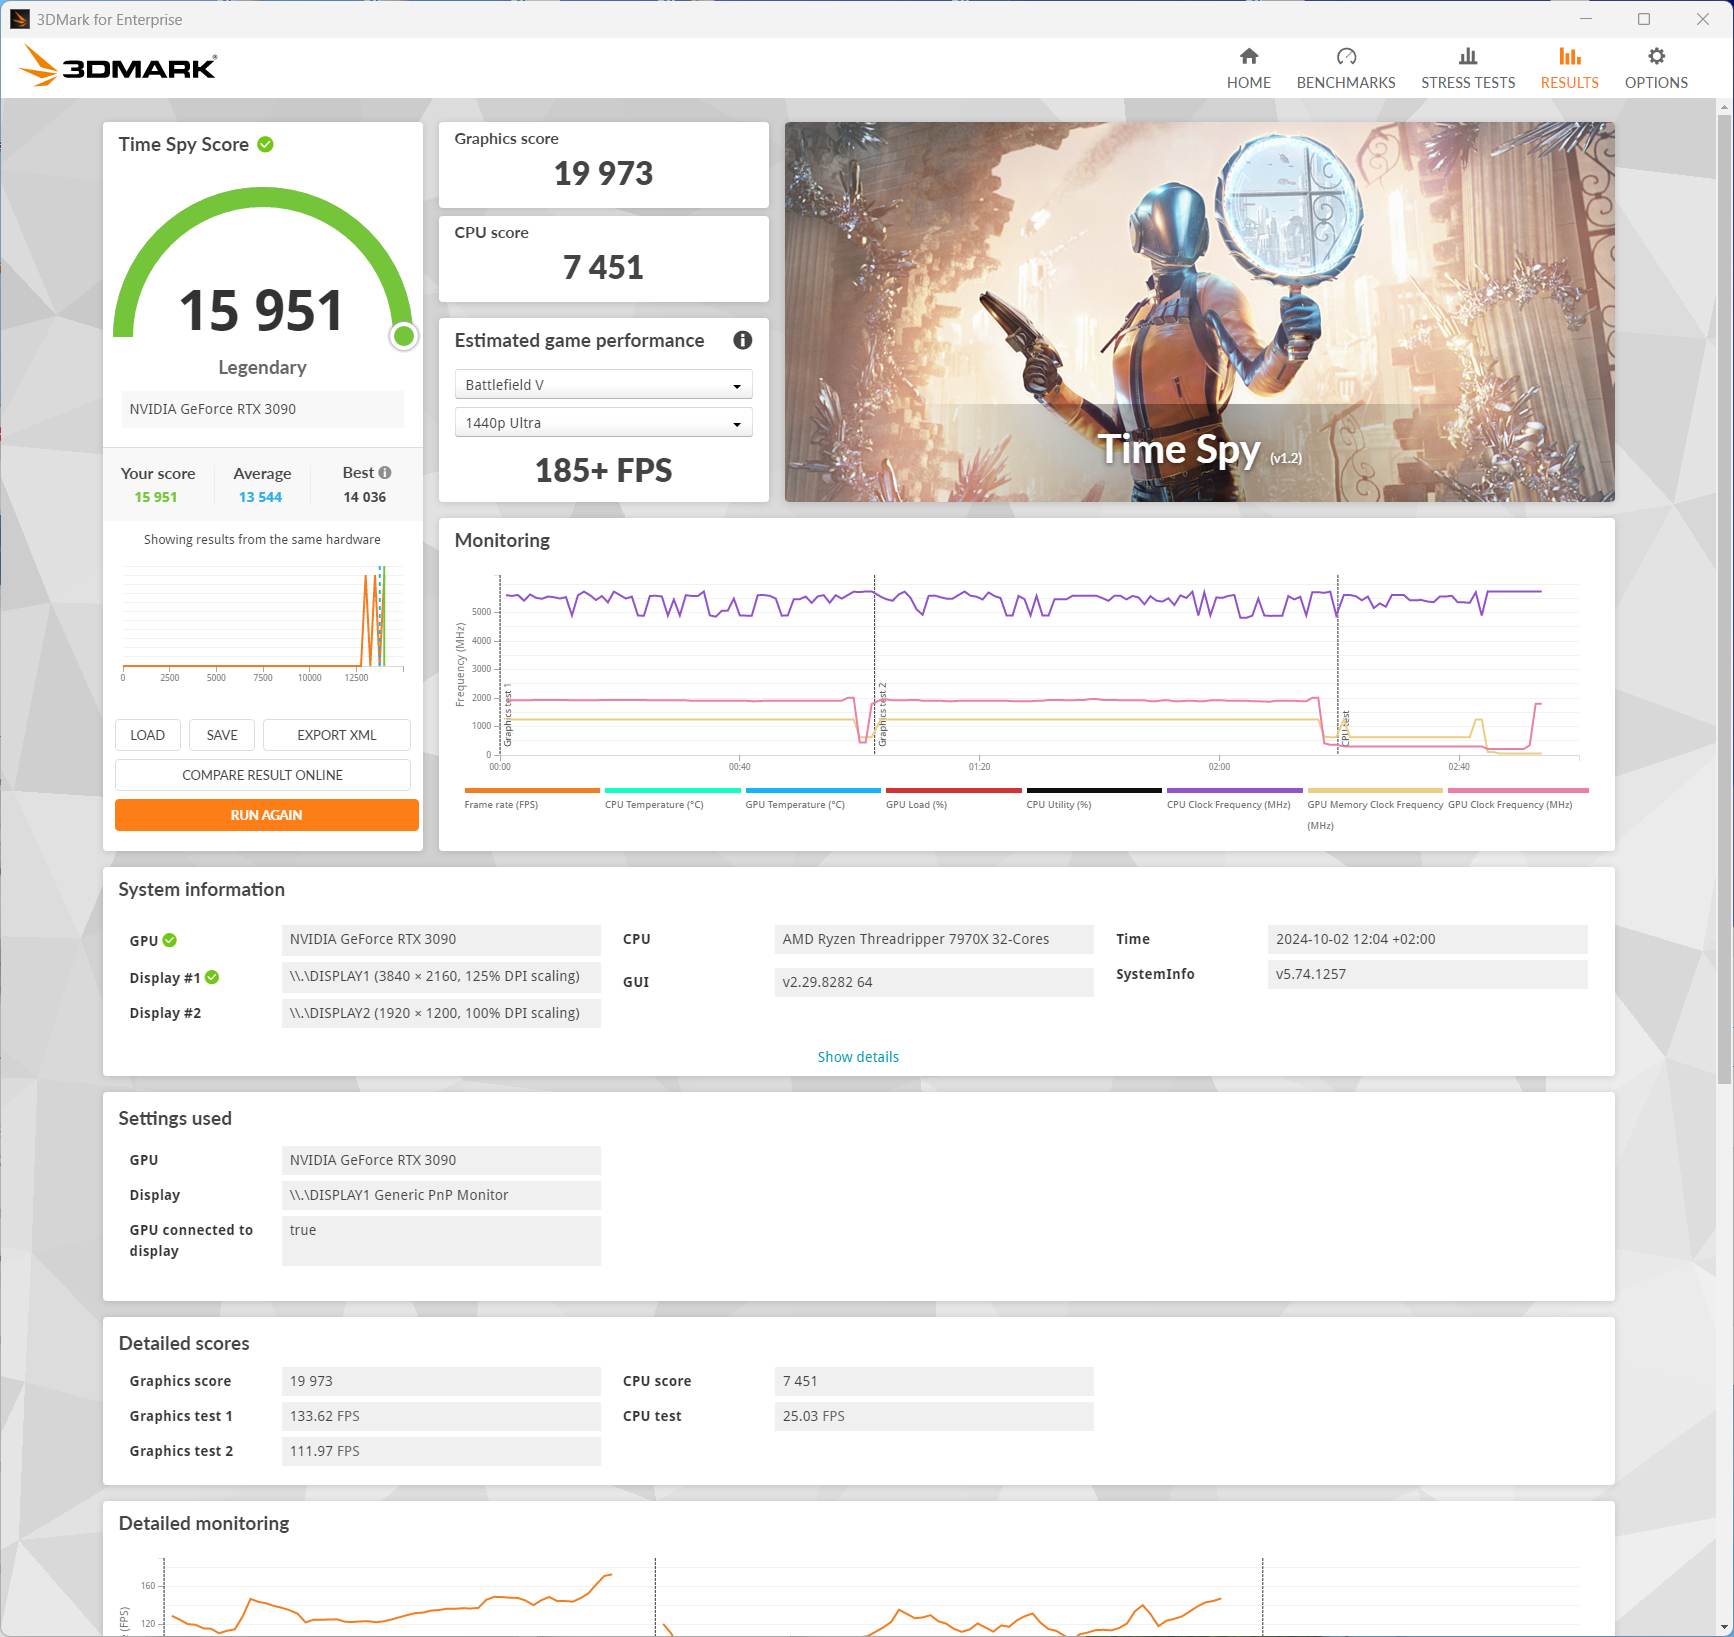
Task: Toggle GPU Load (%) legend item
Action: 953,798
